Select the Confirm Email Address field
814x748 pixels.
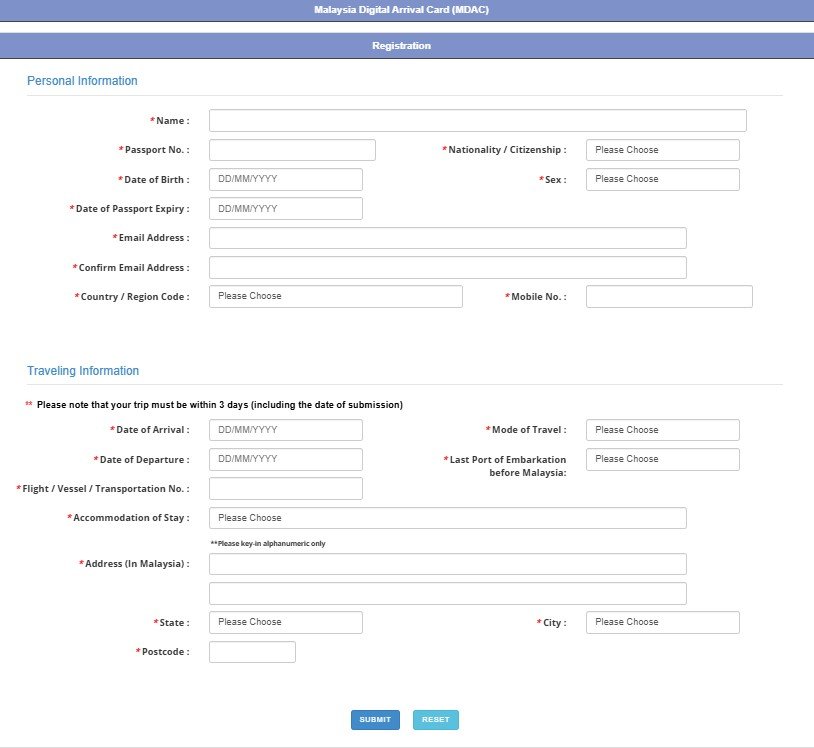pyautogui.click(x=446, y=267)
